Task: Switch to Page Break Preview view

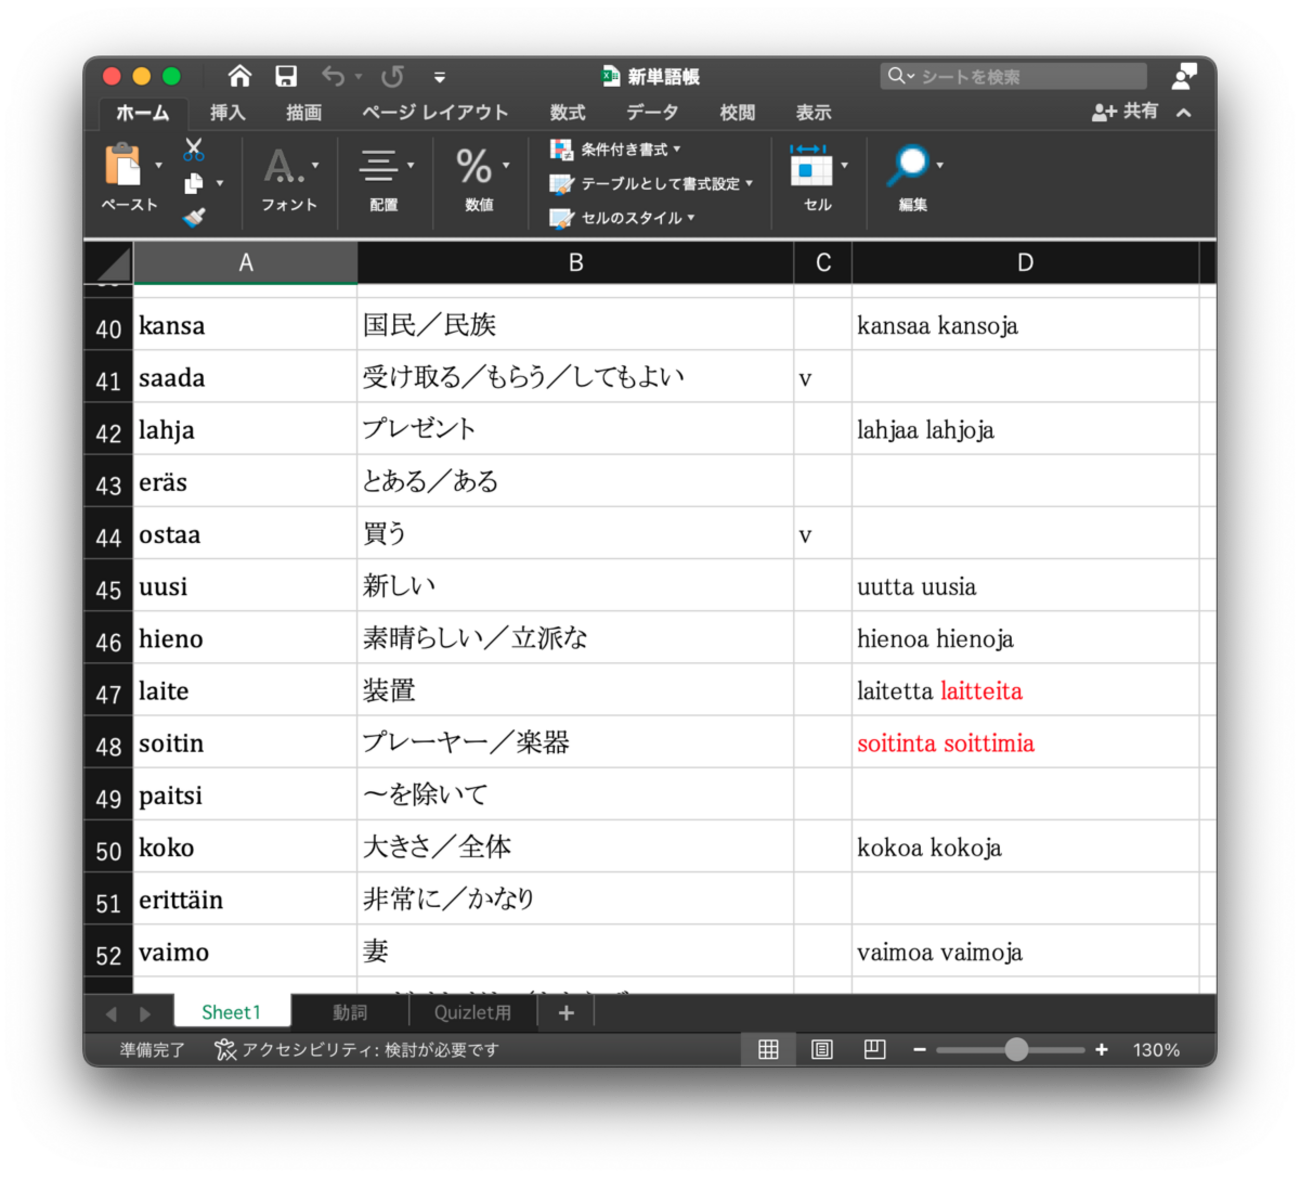Action: click(874, 1049)
